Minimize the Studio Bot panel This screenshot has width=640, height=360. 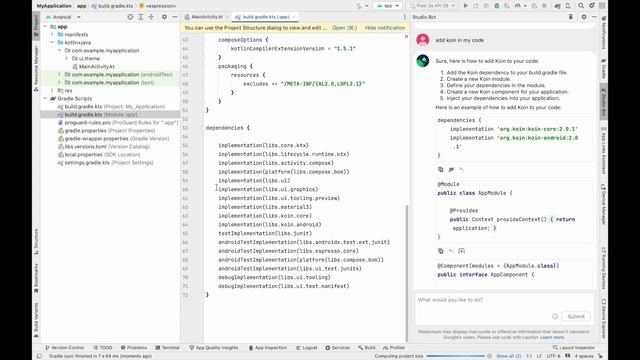594,17
